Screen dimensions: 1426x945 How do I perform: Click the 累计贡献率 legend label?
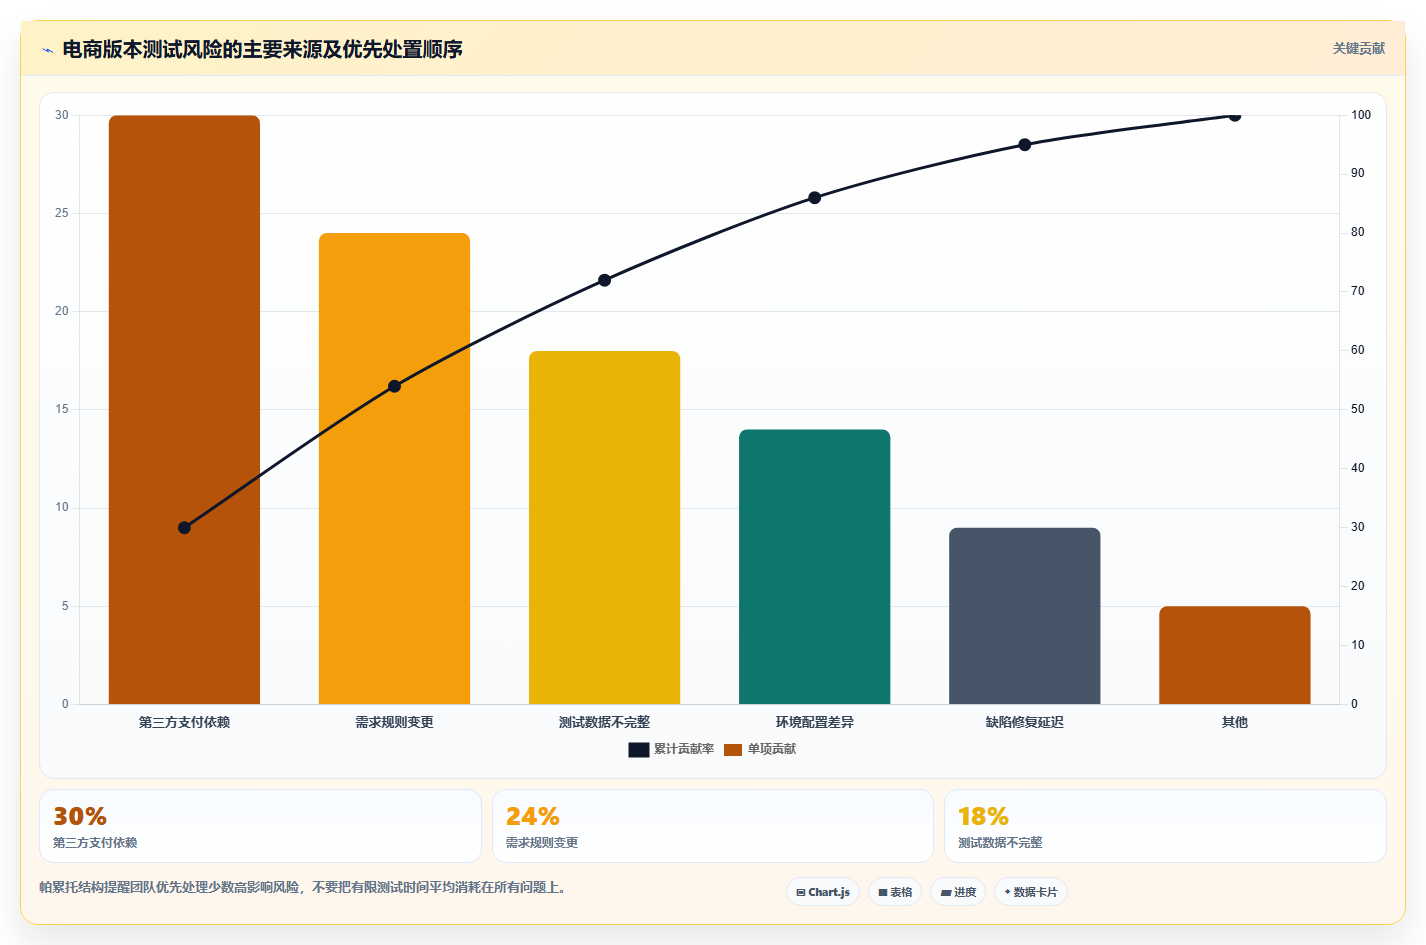point(684,749)
